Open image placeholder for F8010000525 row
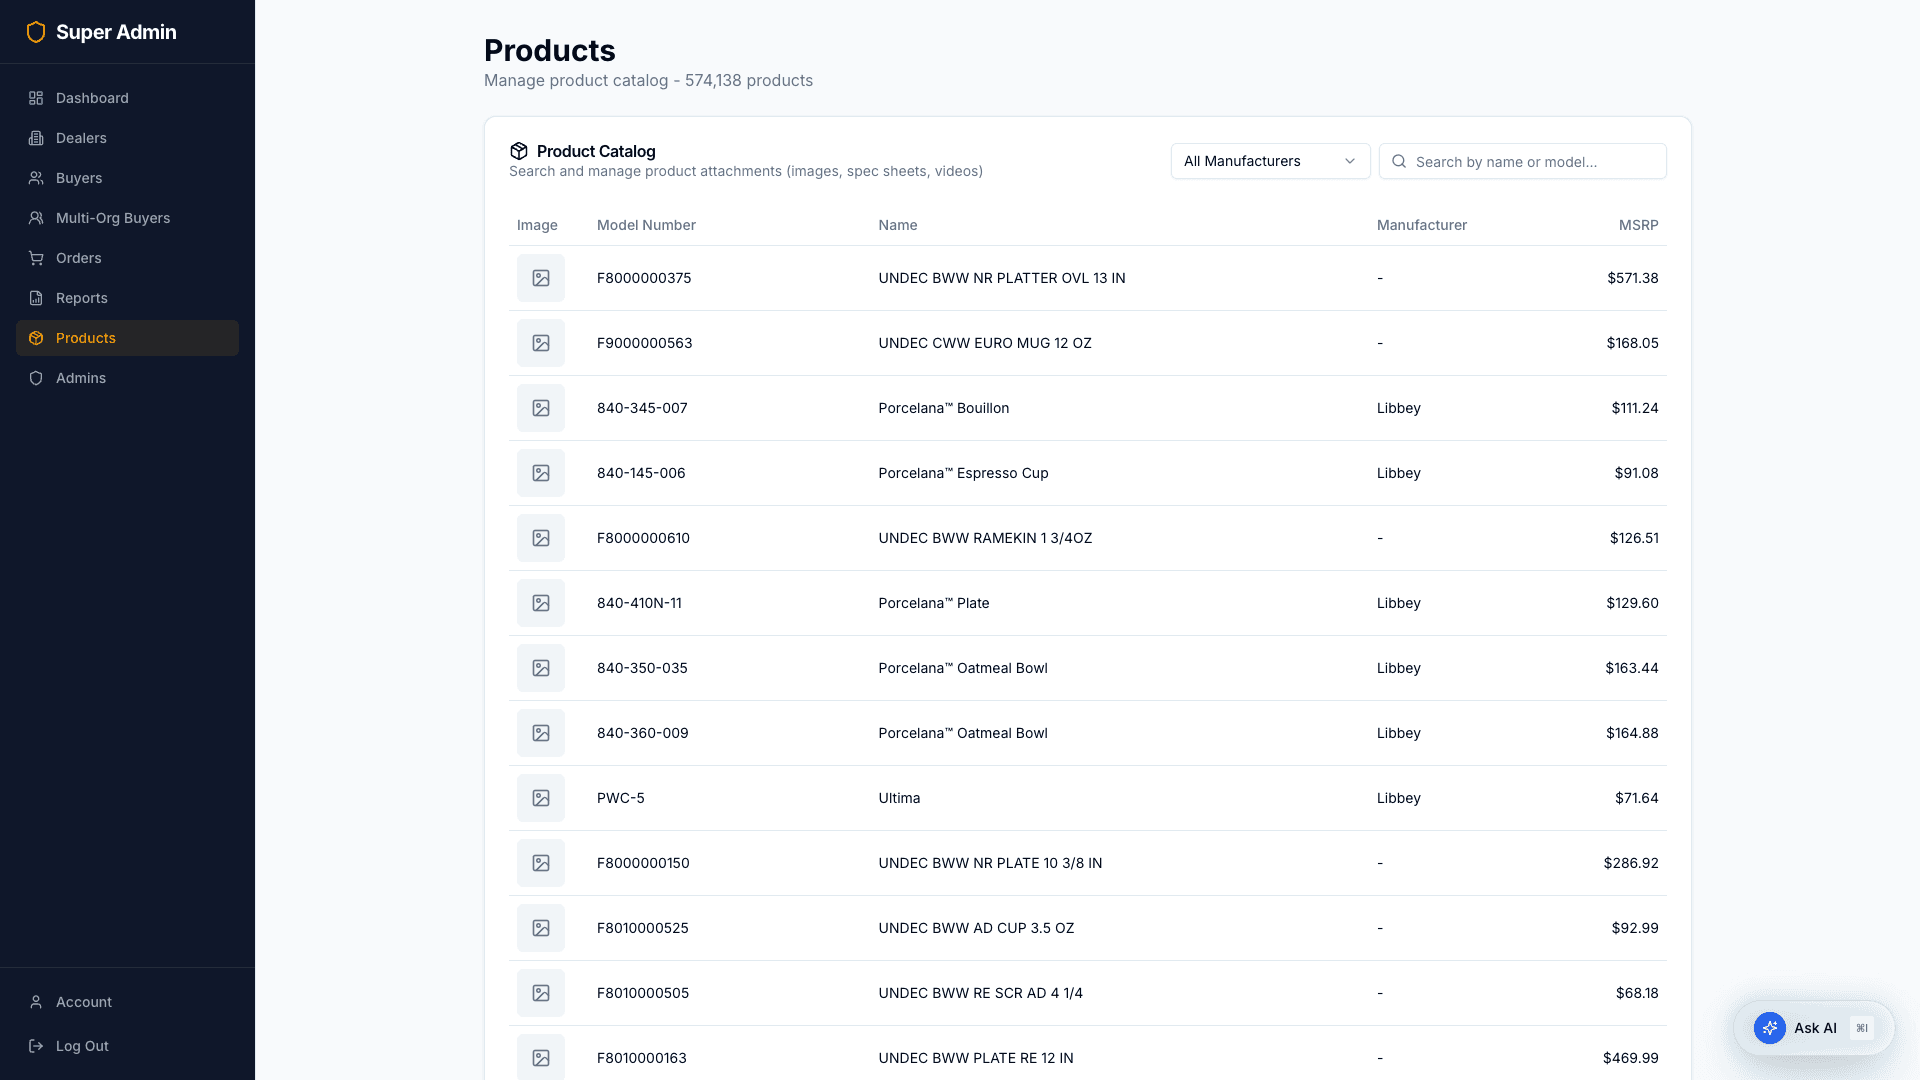Screen dimensions: 1920x1080 click(541, 928)
